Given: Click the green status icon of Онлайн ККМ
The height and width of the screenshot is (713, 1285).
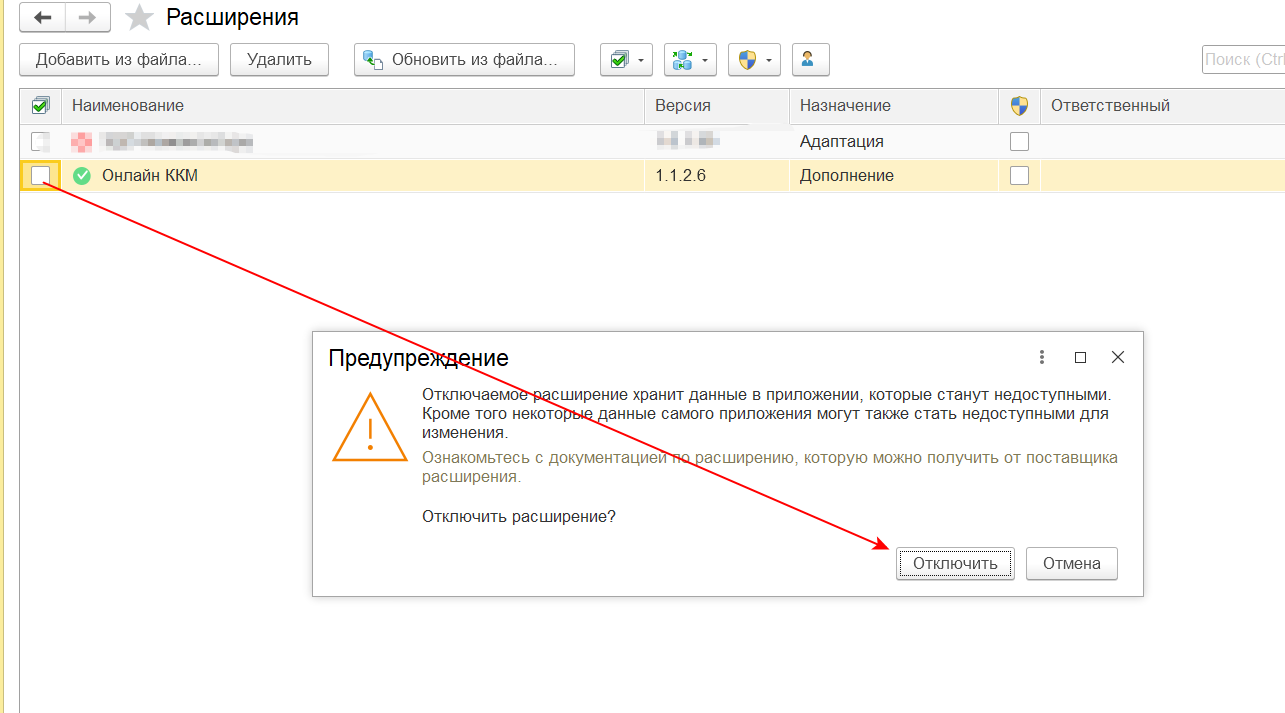Looking at the screenshot, I should (82, 176).
